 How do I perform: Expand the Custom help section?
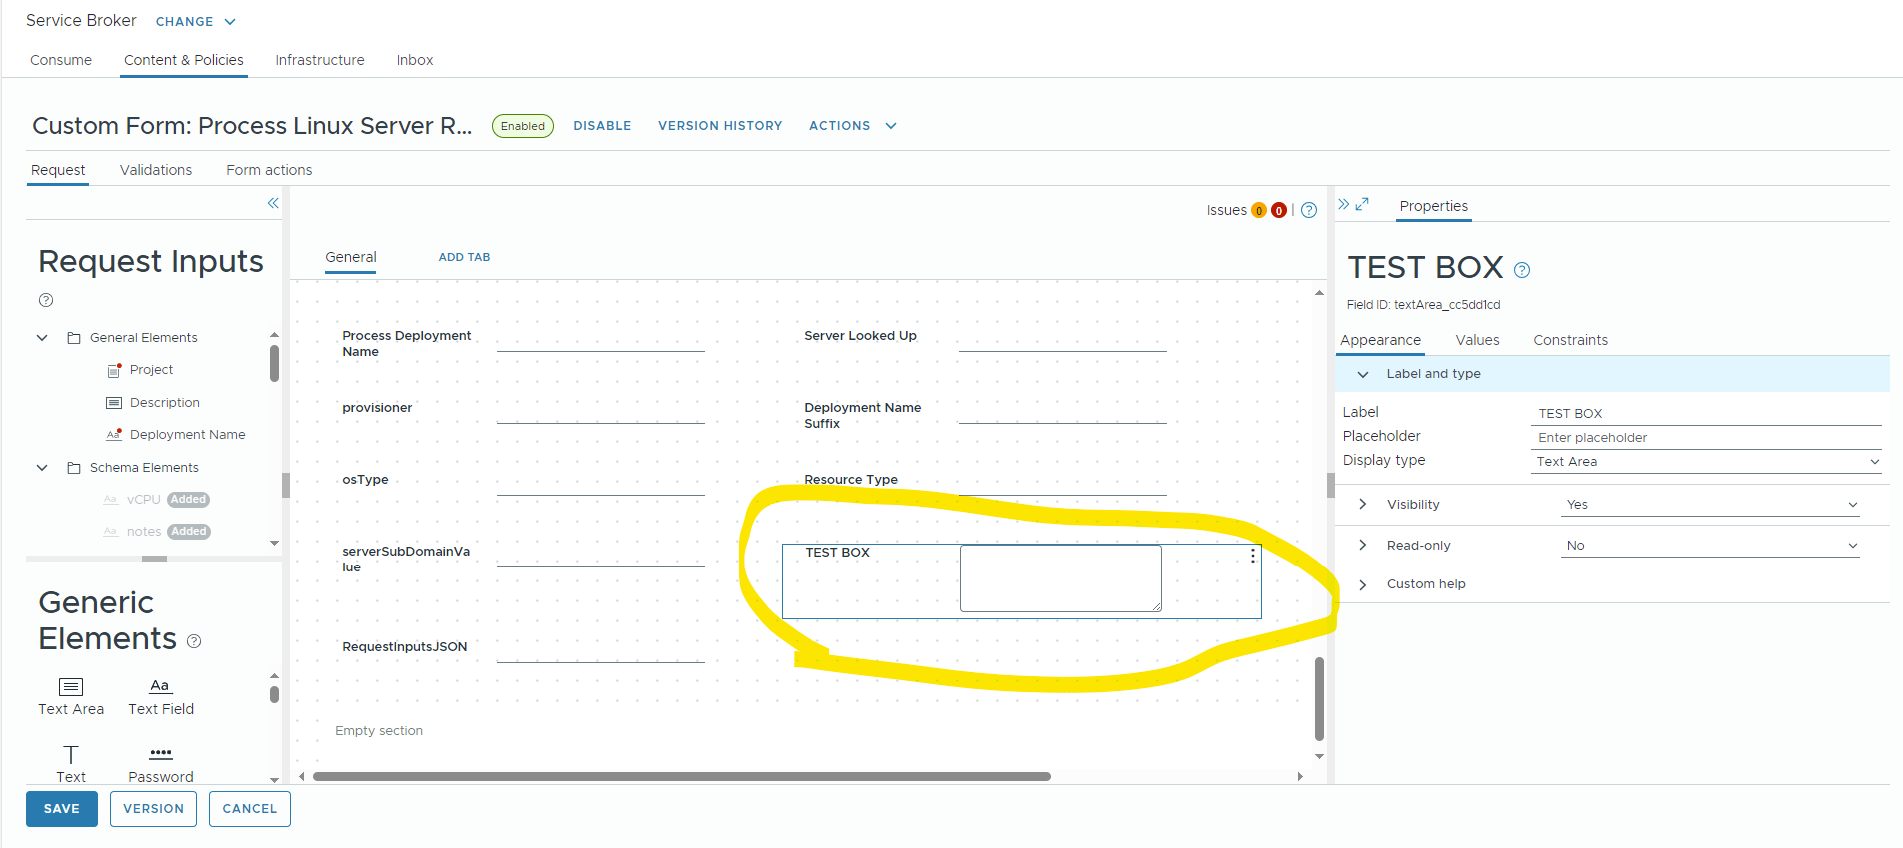tap(1363, 584)
